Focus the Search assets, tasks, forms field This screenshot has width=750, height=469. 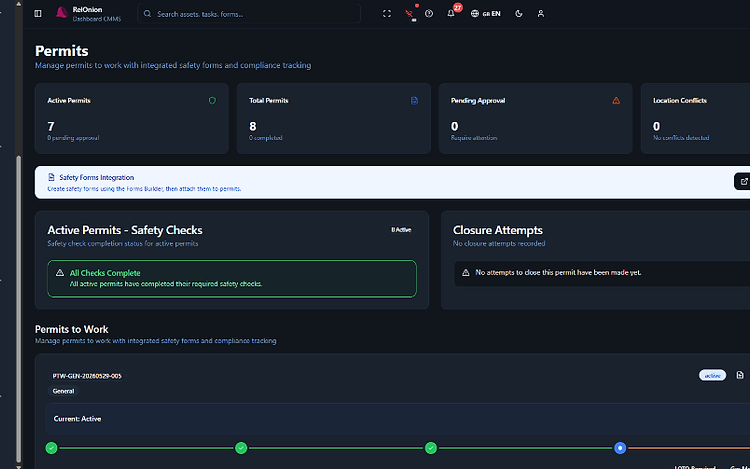pyautogui.click(x=249, y=14)
